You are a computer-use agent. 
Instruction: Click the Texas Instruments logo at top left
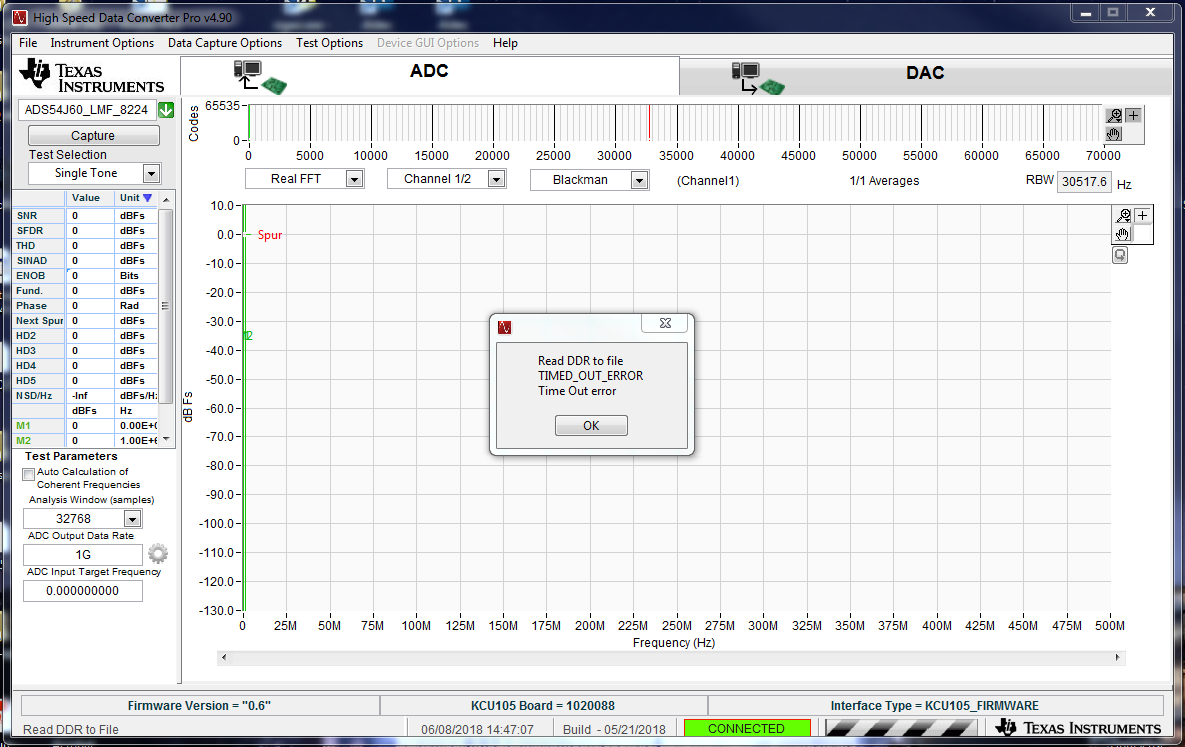(91, 76)
